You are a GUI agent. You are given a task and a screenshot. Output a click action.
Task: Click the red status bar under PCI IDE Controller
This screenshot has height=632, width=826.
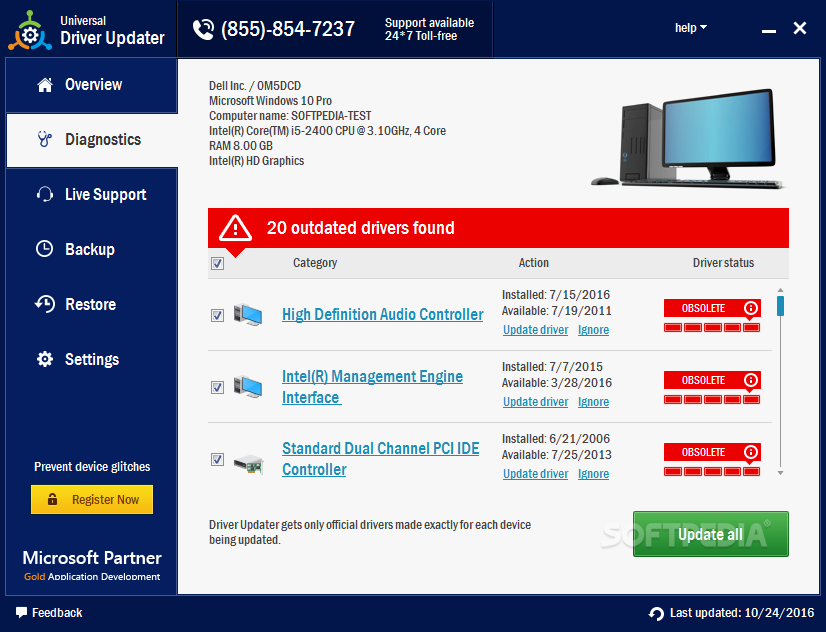pos(712,471)
